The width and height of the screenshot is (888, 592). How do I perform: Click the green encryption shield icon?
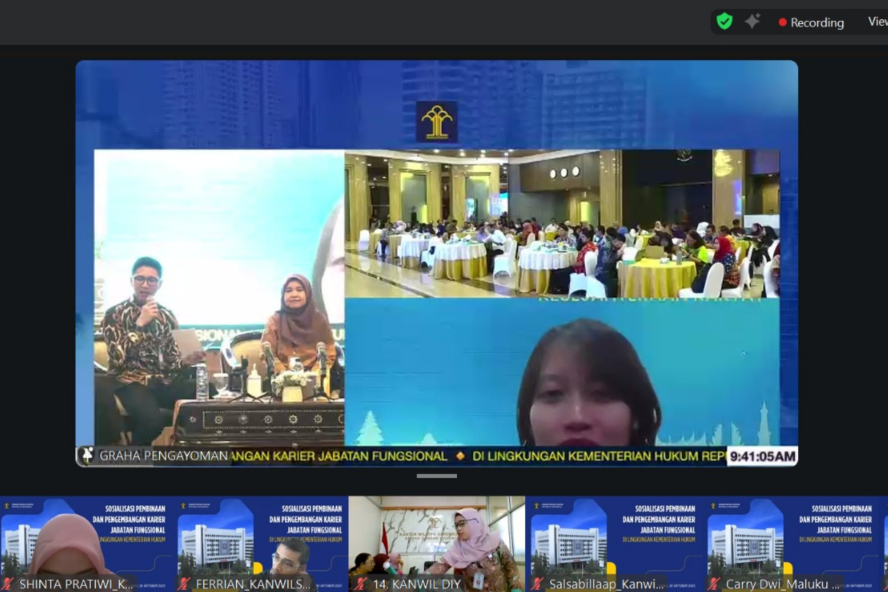click(x=724, y=21)
